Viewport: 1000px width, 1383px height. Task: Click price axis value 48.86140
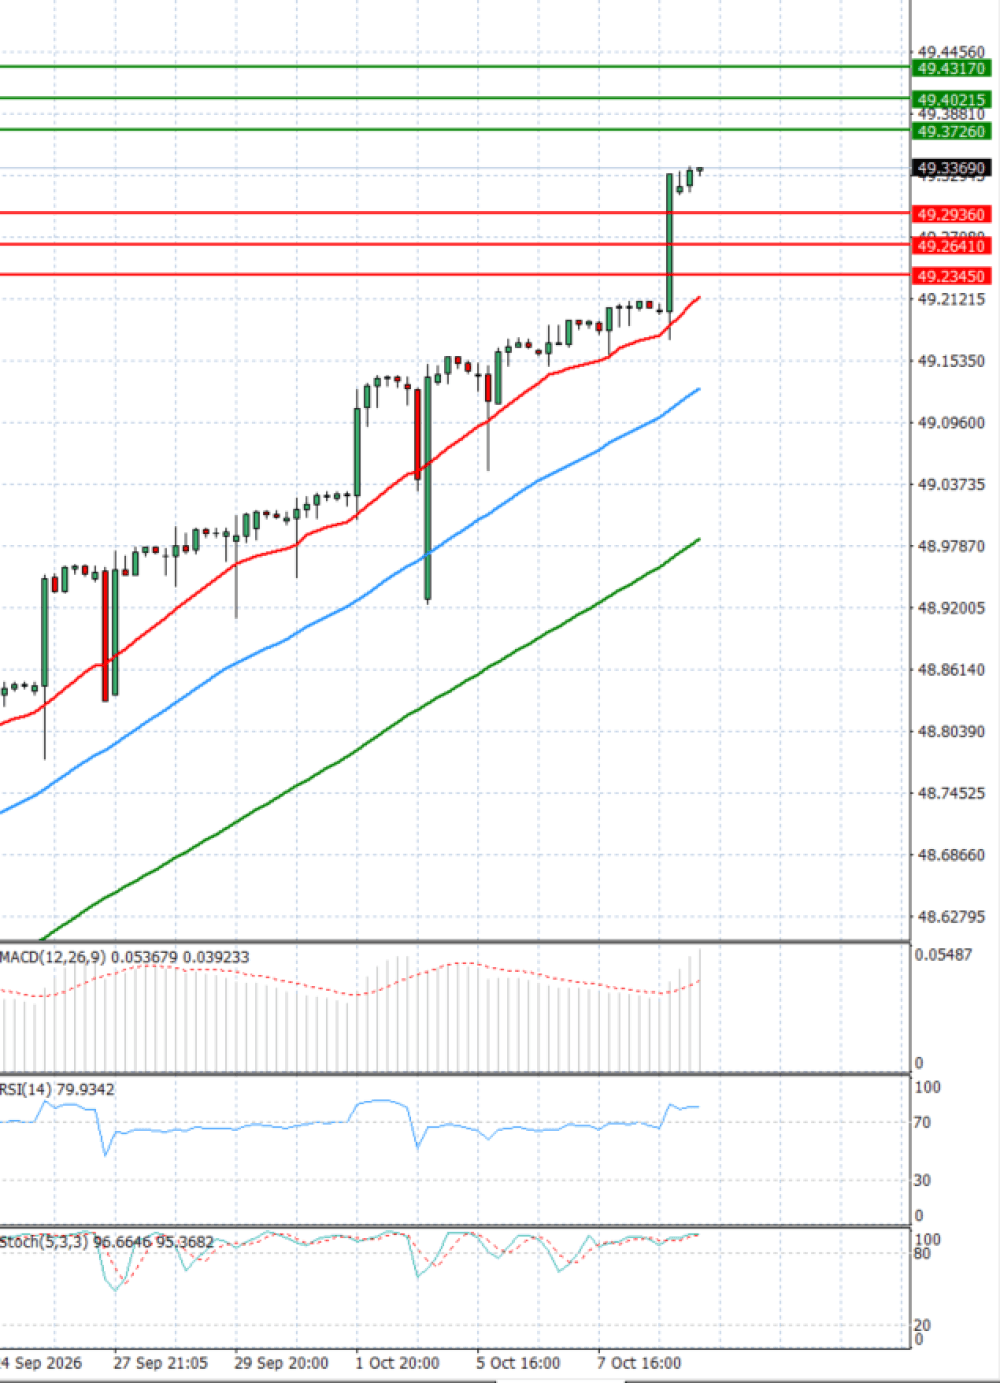click(x=951, y=670)
